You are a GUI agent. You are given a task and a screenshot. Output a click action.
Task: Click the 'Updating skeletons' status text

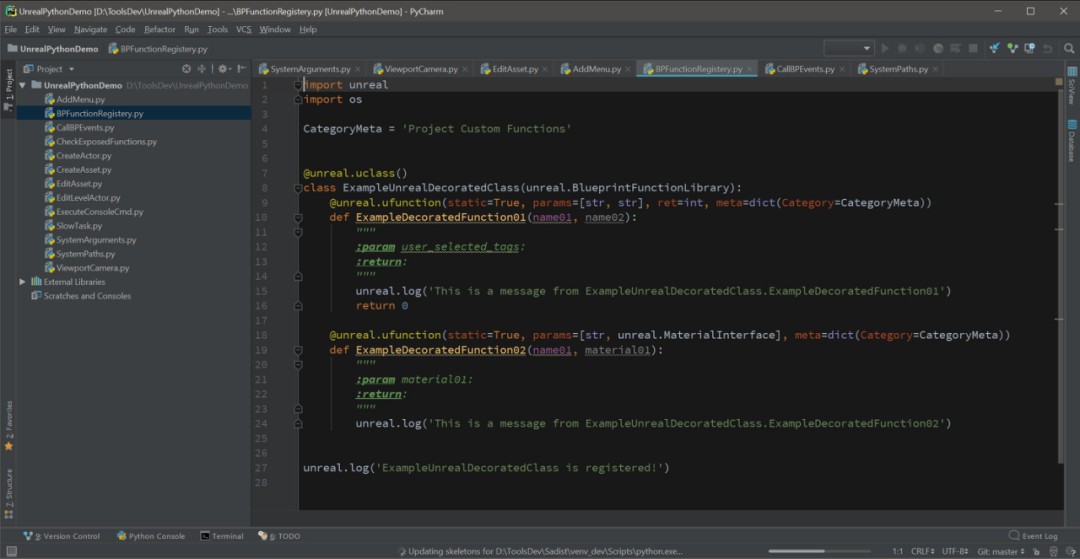pos(547,552)
